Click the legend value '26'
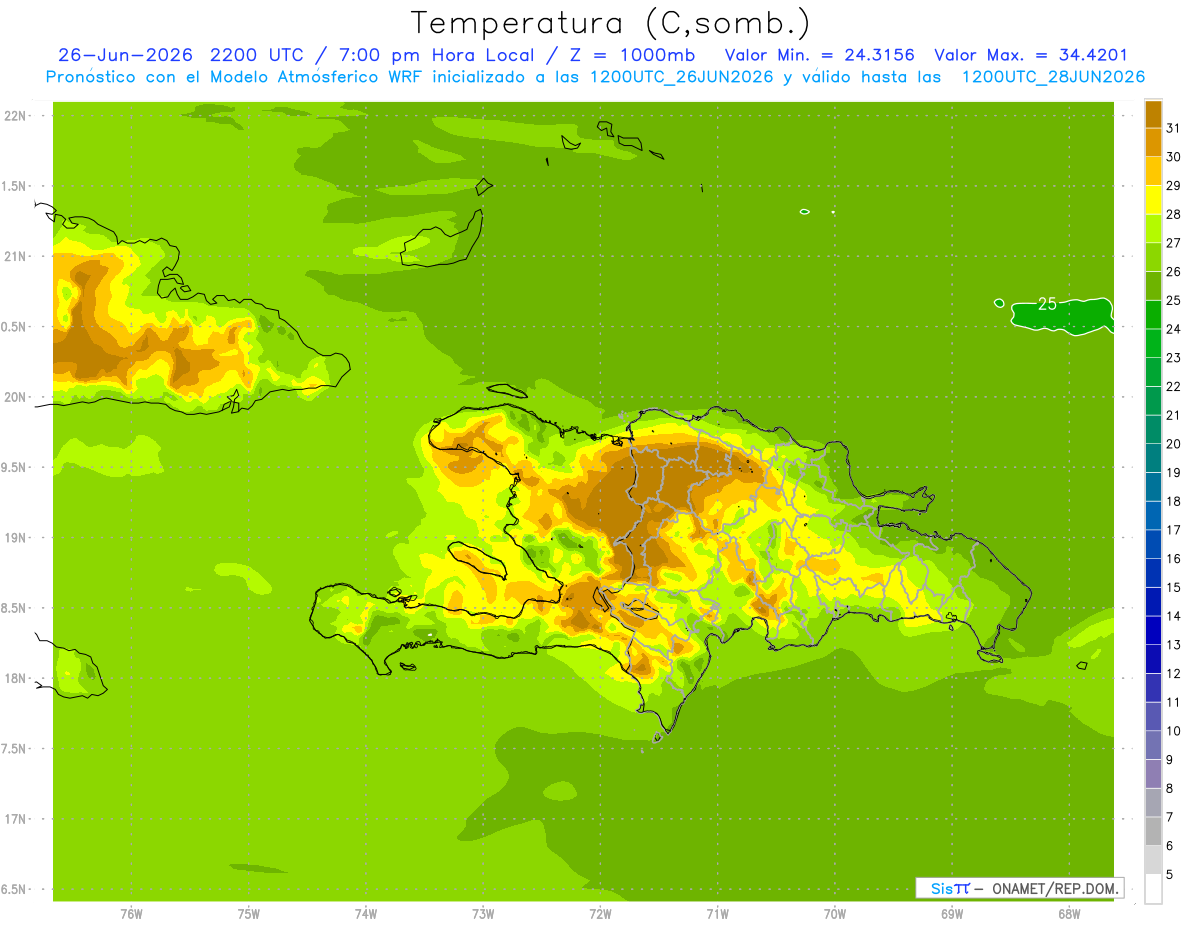 coord(1173,272)
